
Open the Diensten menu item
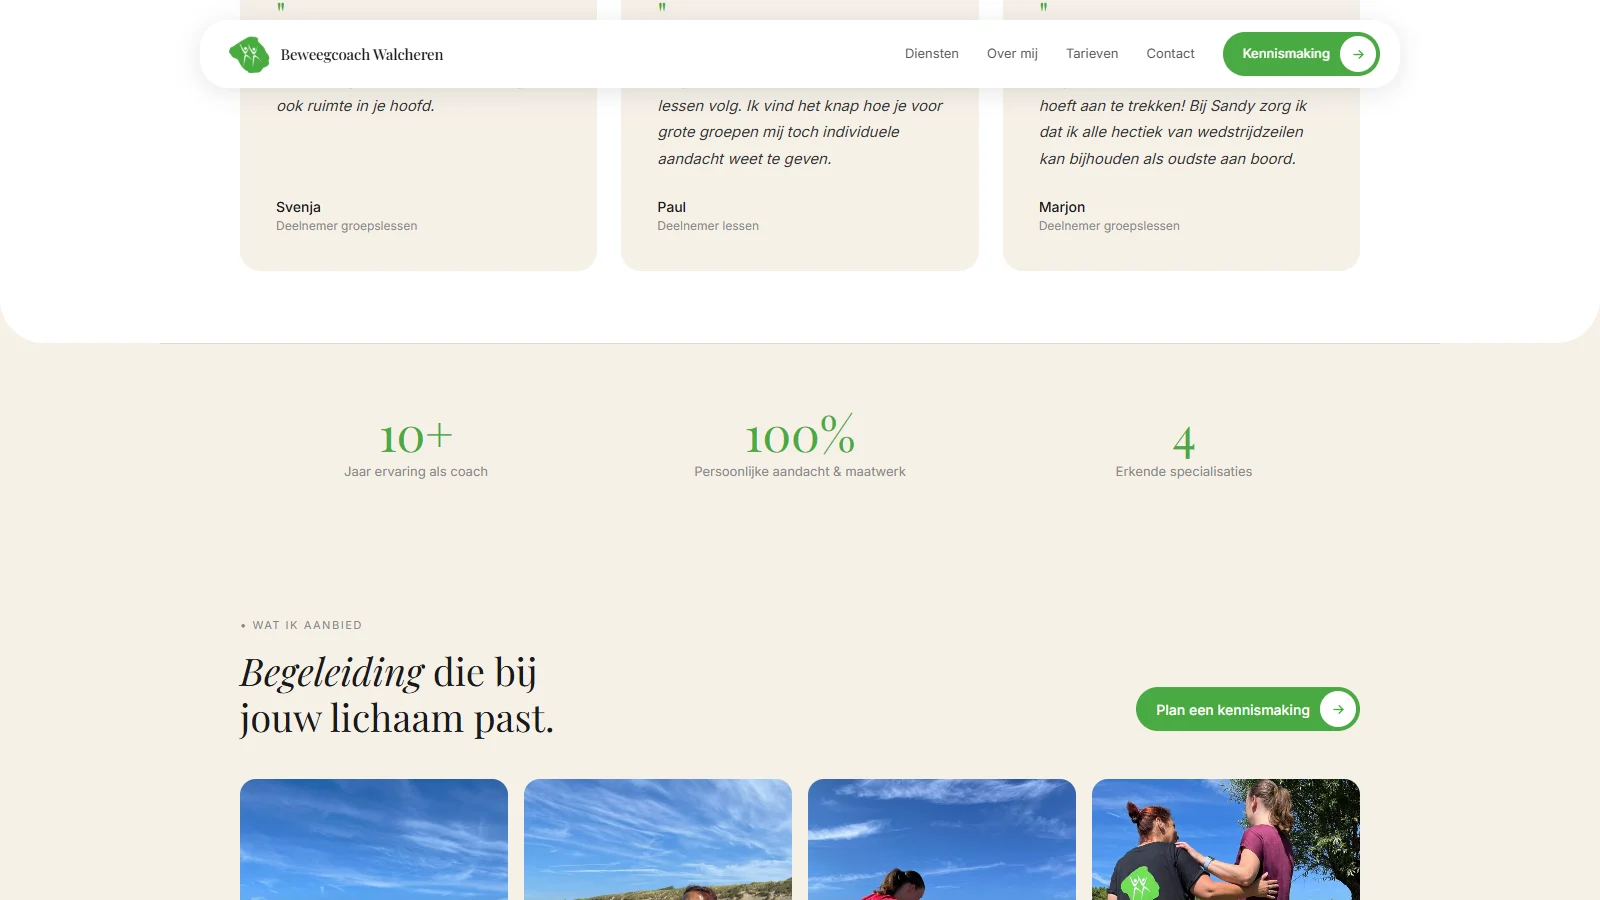point(932,54)
